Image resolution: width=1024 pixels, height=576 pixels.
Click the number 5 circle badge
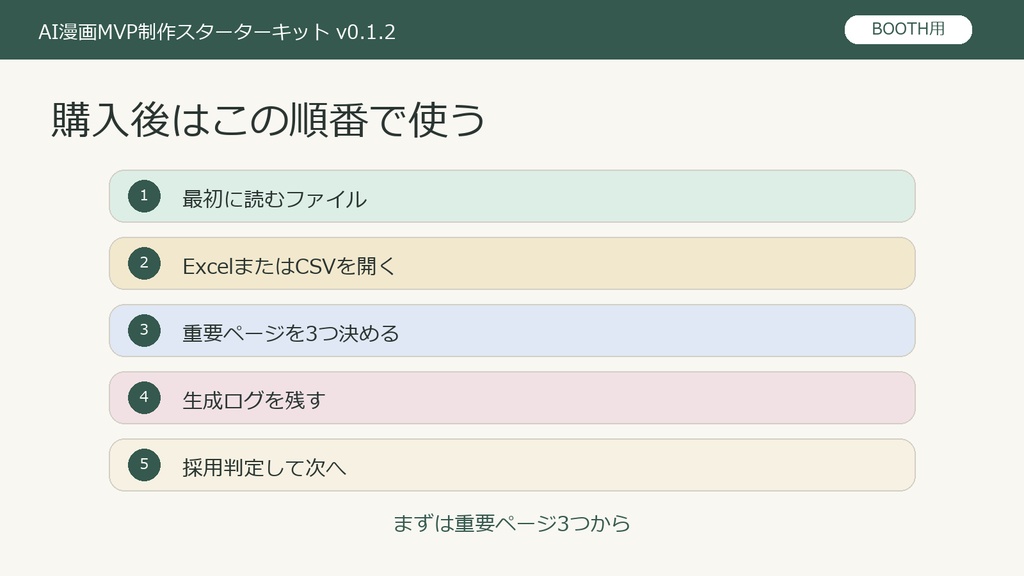[x=144, y=465]
